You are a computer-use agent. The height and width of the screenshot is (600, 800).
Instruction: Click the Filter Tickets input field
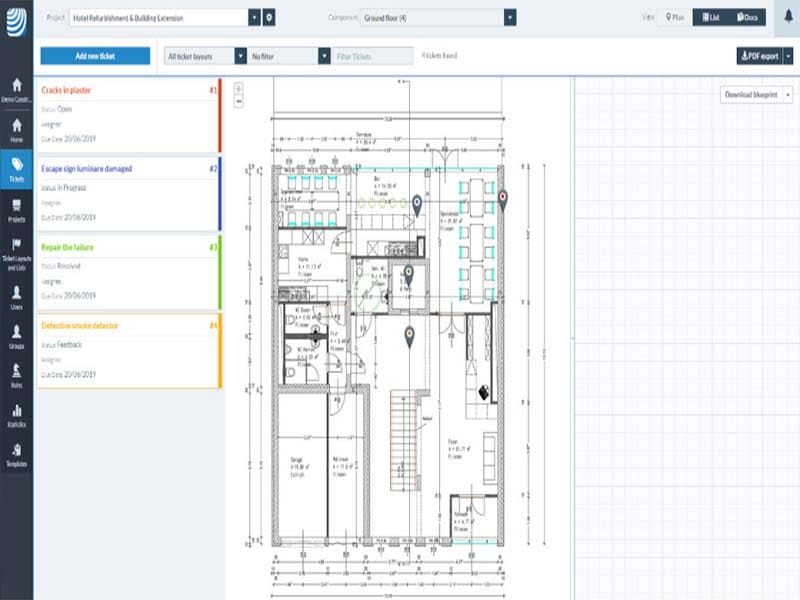coord(373,56)
